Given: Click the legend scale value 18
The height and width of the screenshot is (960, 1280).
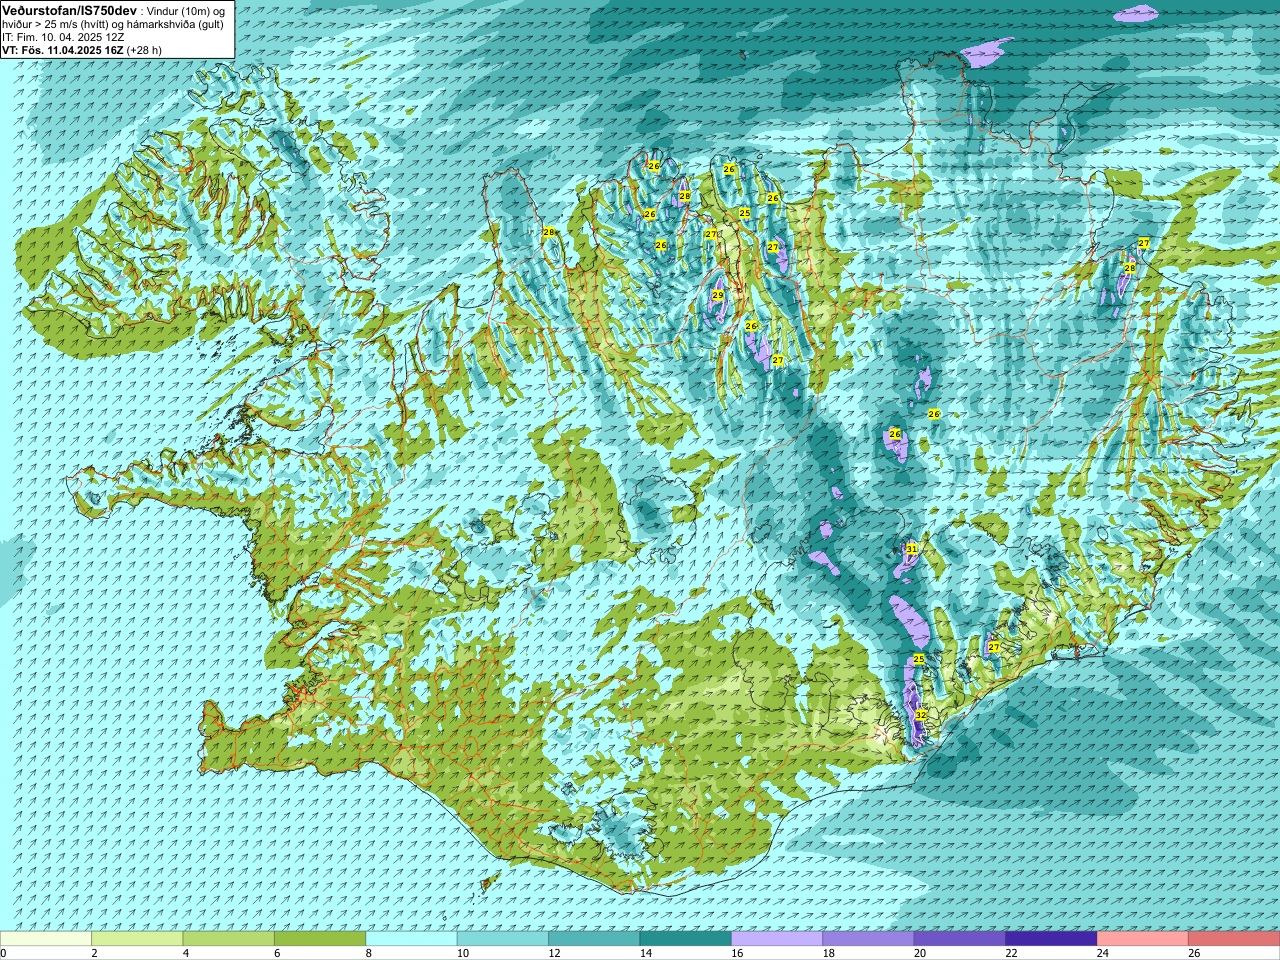Looking at the screenshot, I should pos(829,953).
